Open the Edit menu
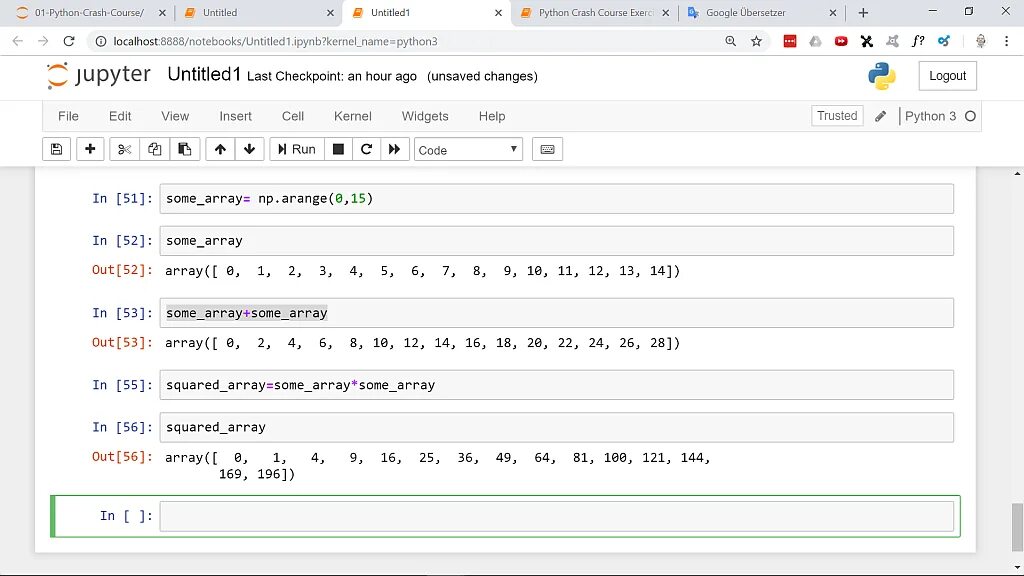The height and width of the screenshot is (576, 1024). [120, 116]
